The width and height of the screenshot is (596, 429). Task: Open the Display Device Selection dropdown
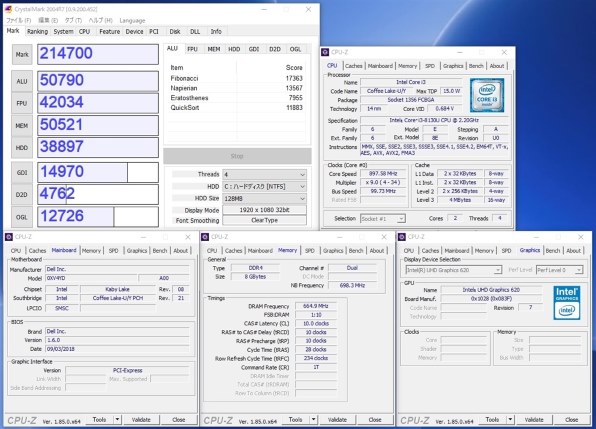pos(453,270)
